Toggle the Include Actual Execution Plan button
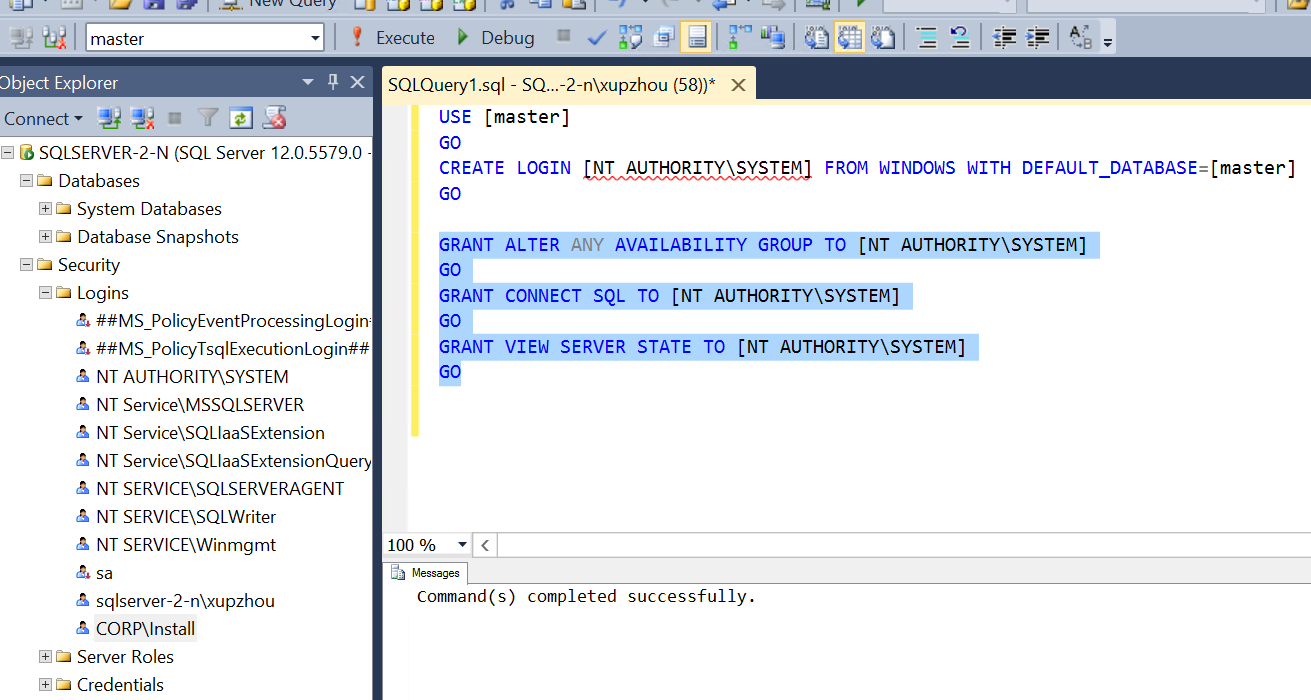 coord(739,38)
